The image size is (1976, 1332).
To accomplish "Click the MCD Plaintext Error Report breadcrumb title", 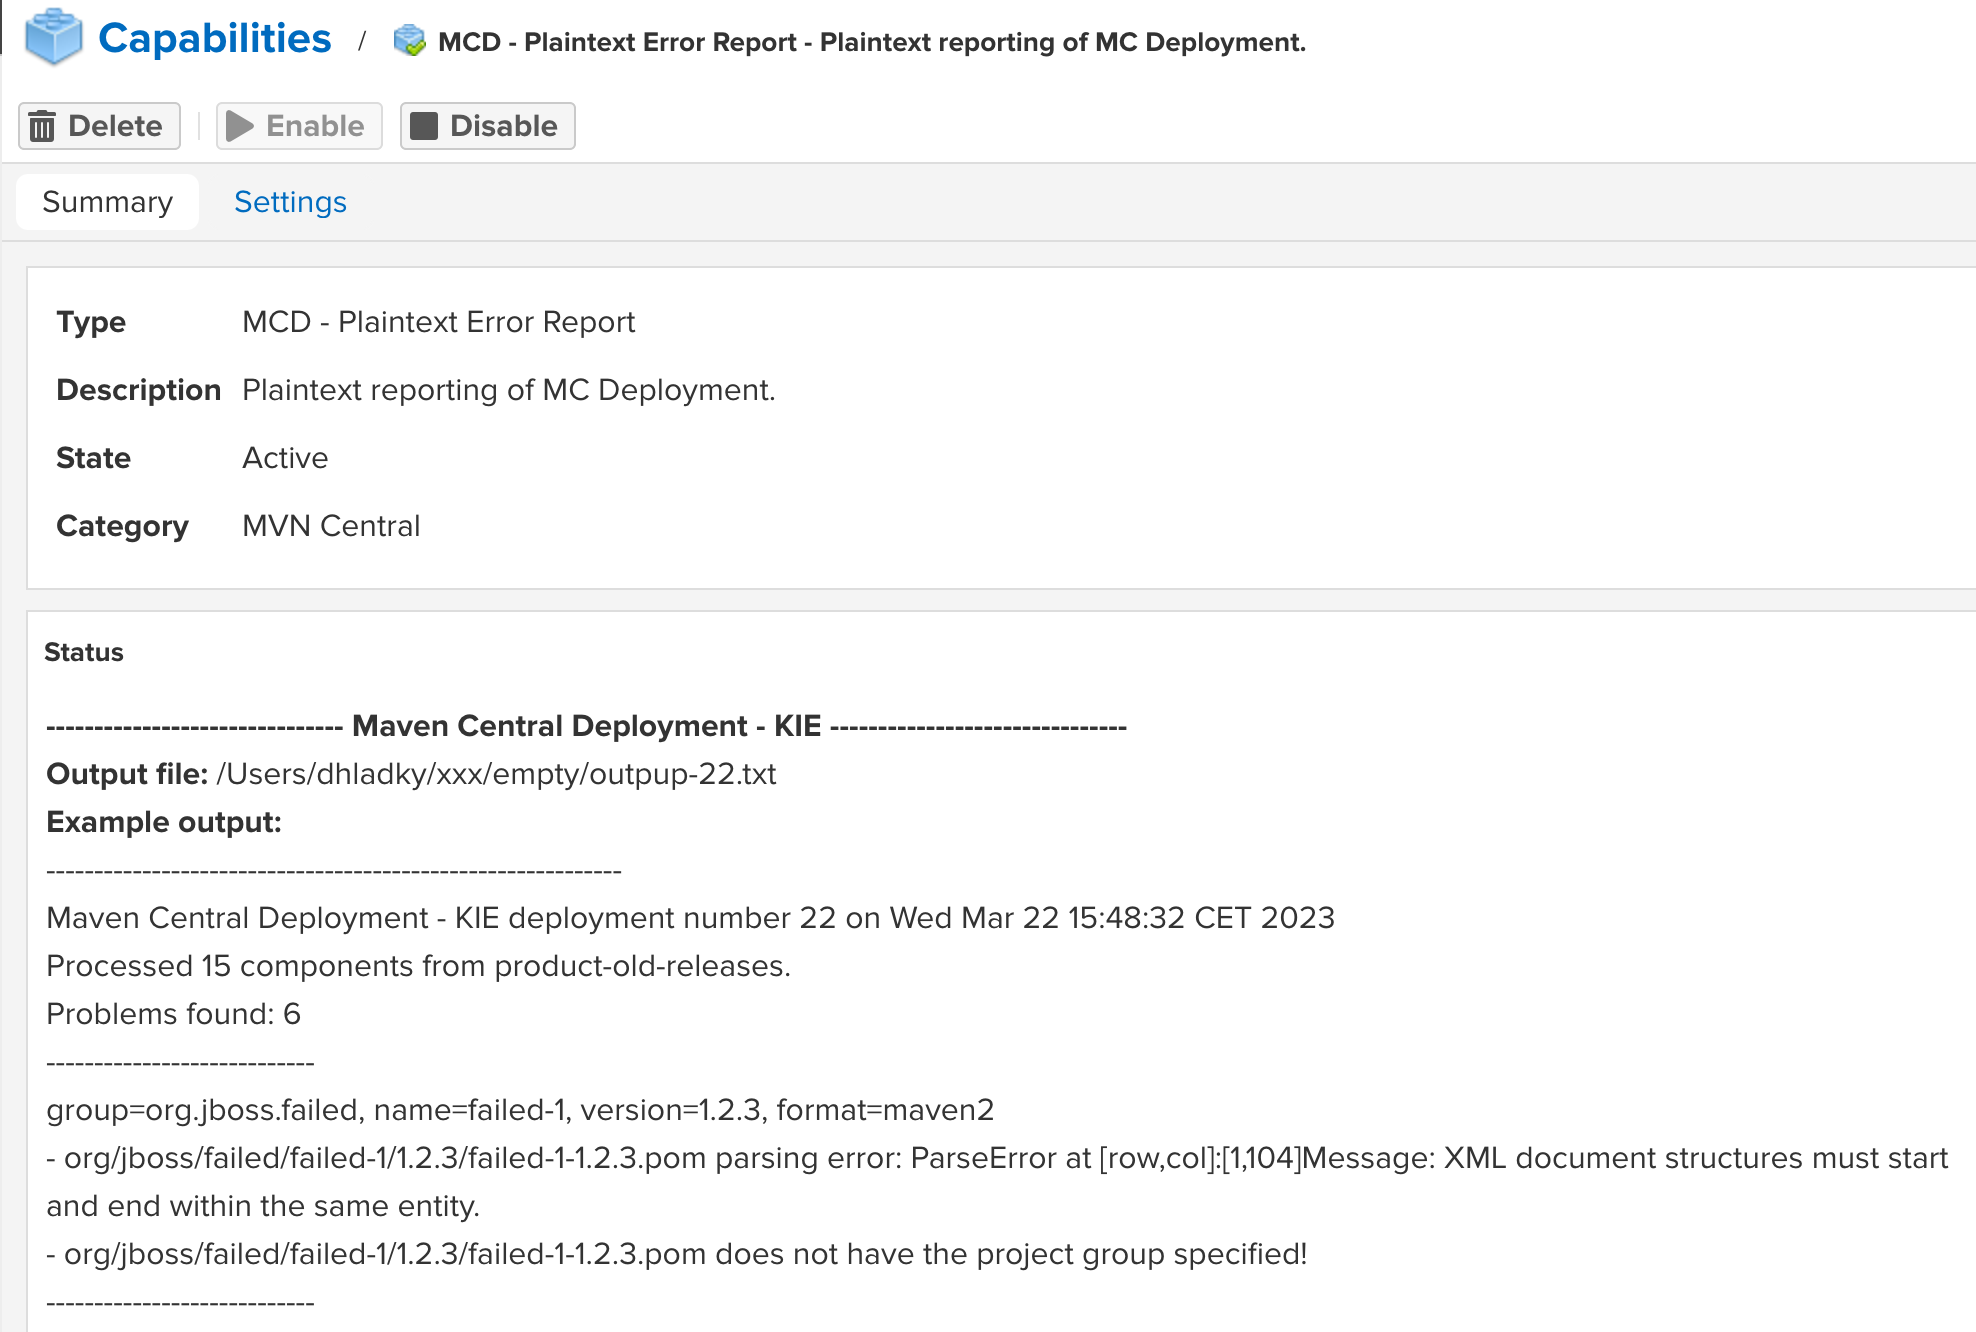I will pos(871,42).
